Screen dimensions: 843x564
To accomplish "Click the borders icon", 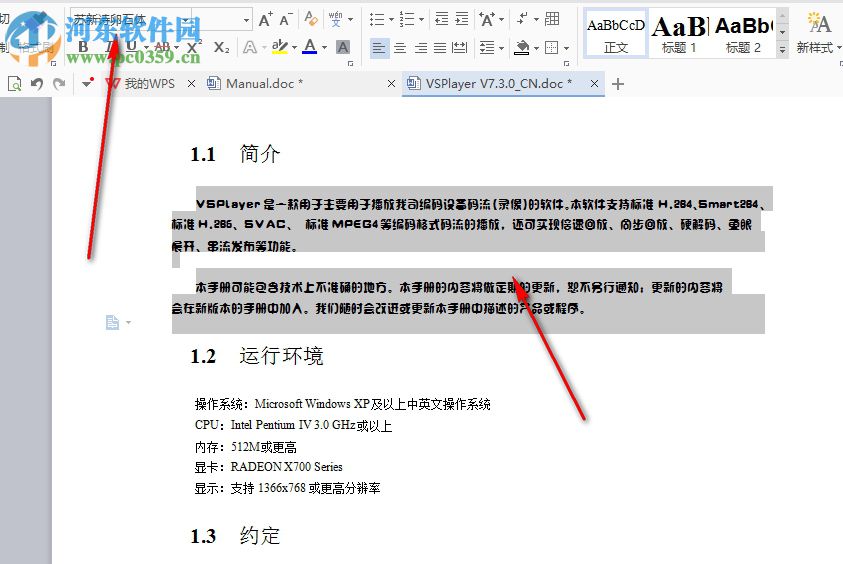I will [x=552, y=48].
